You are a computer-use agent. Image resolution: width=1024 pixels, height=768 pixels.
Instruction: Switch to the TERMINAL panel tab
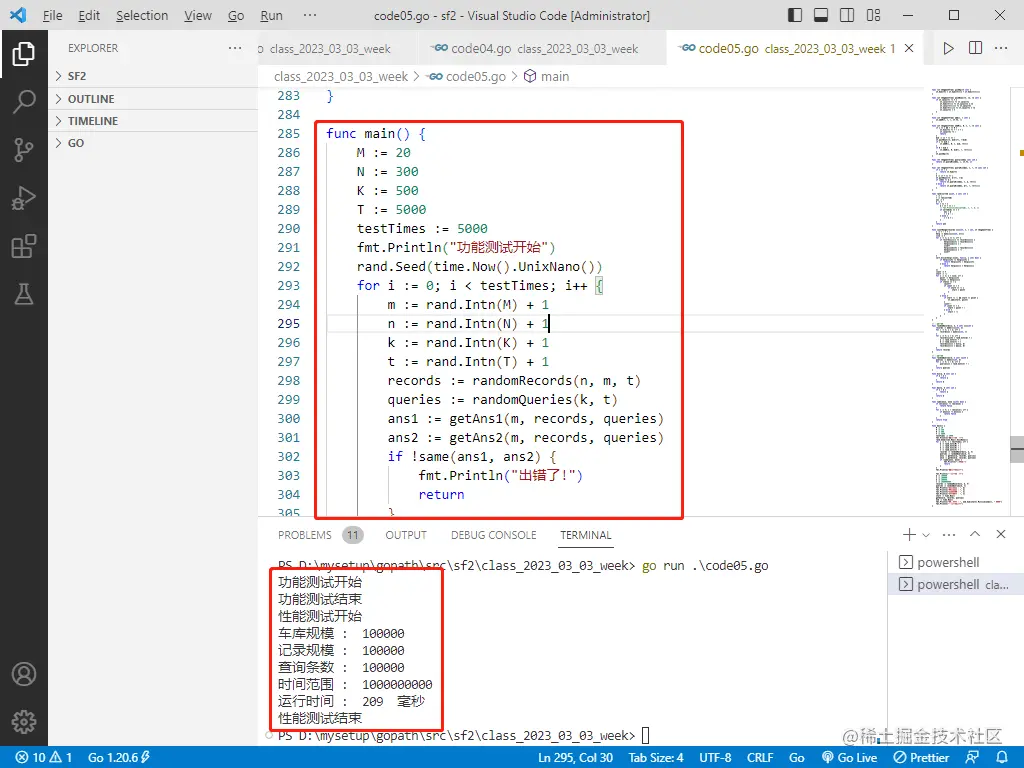coord(586,535)
